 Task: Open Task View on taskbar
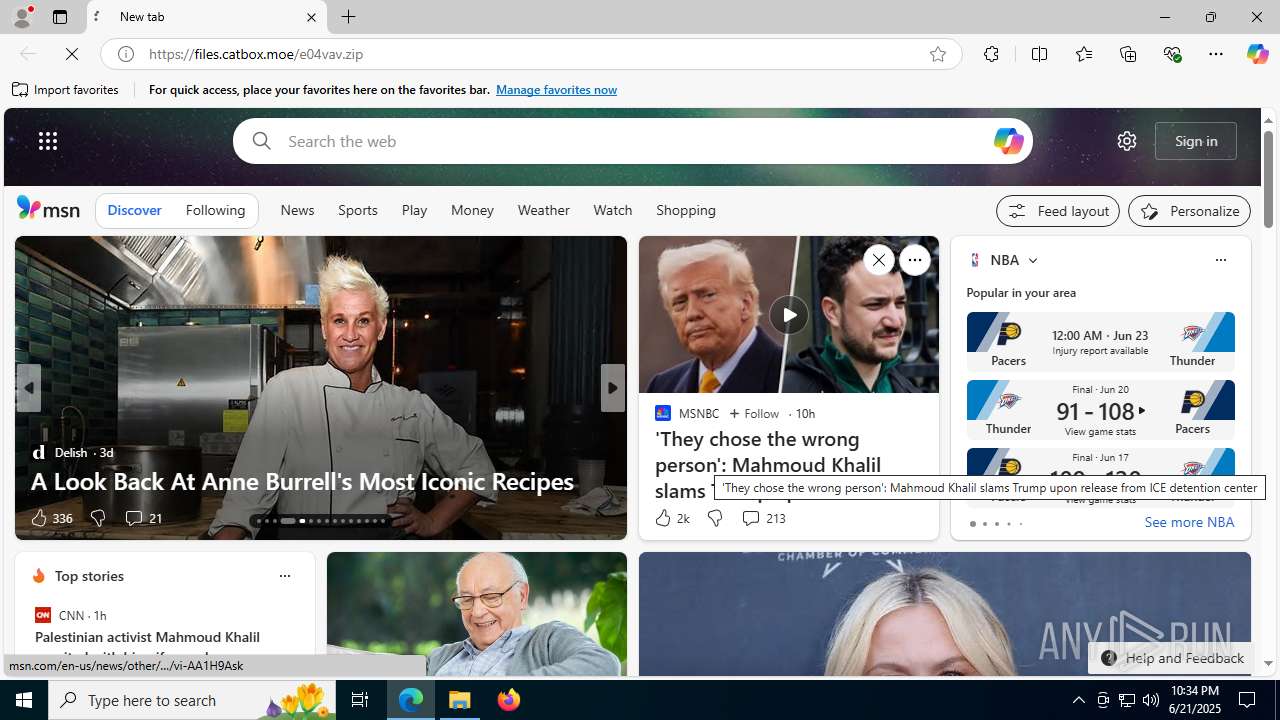pyautogui.click(x=360, y=700)
